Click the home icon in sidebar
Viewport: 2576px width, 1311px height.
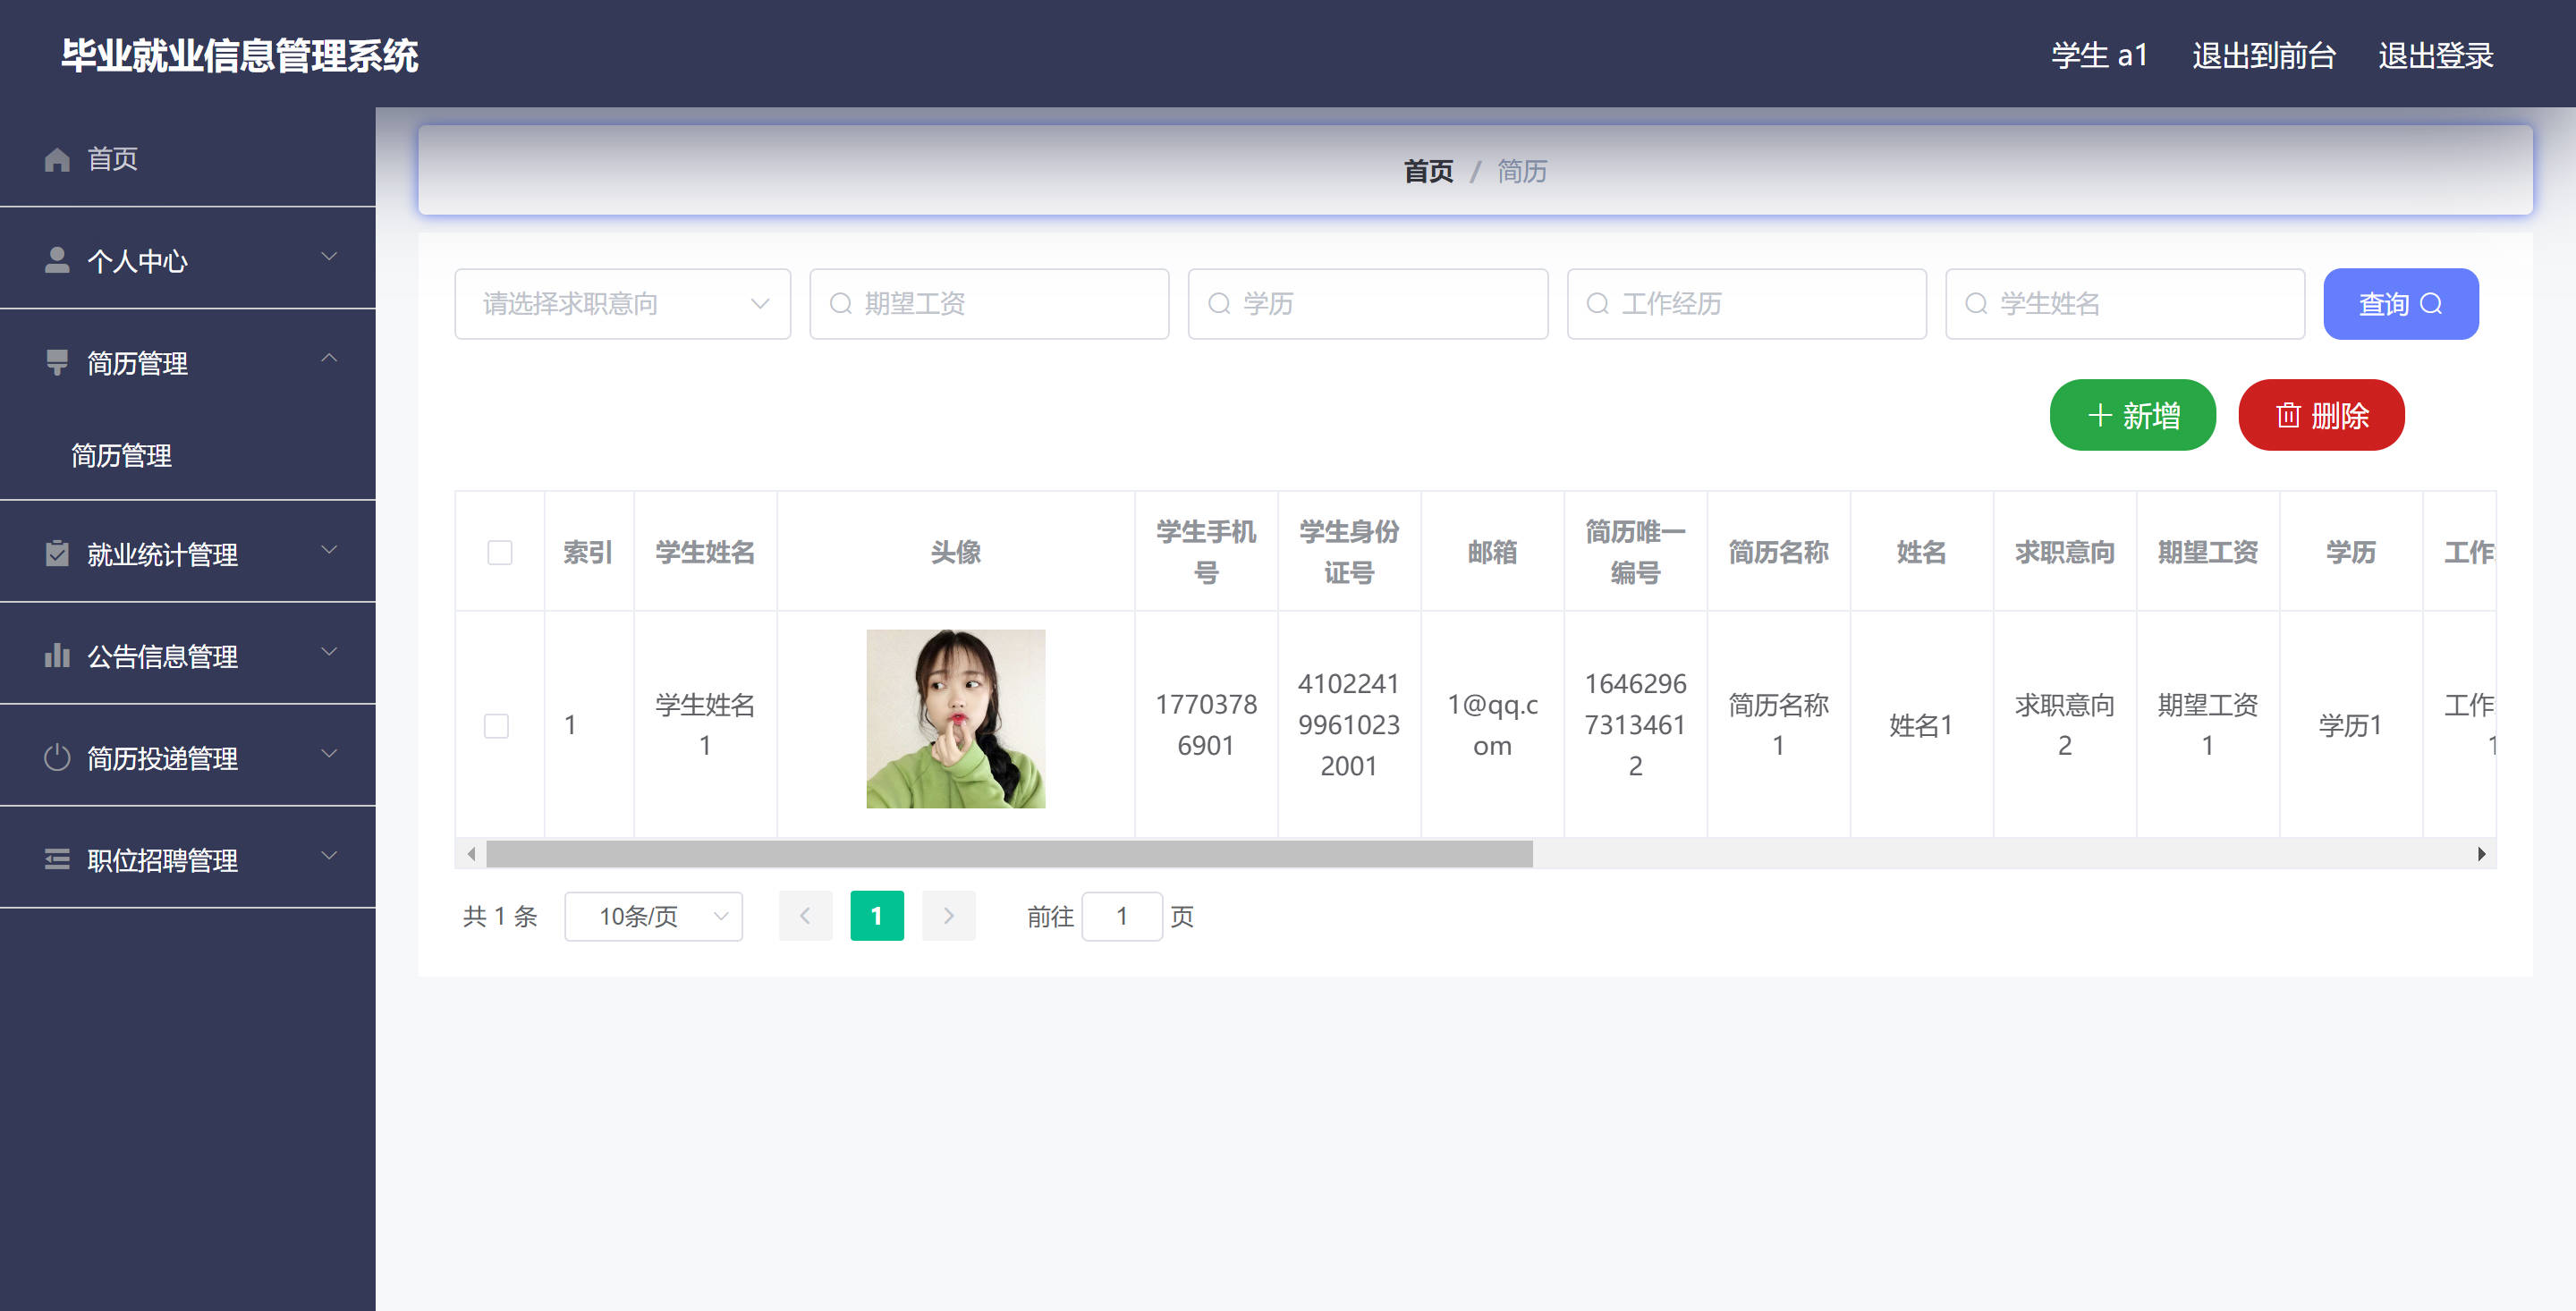coord(57,159)
